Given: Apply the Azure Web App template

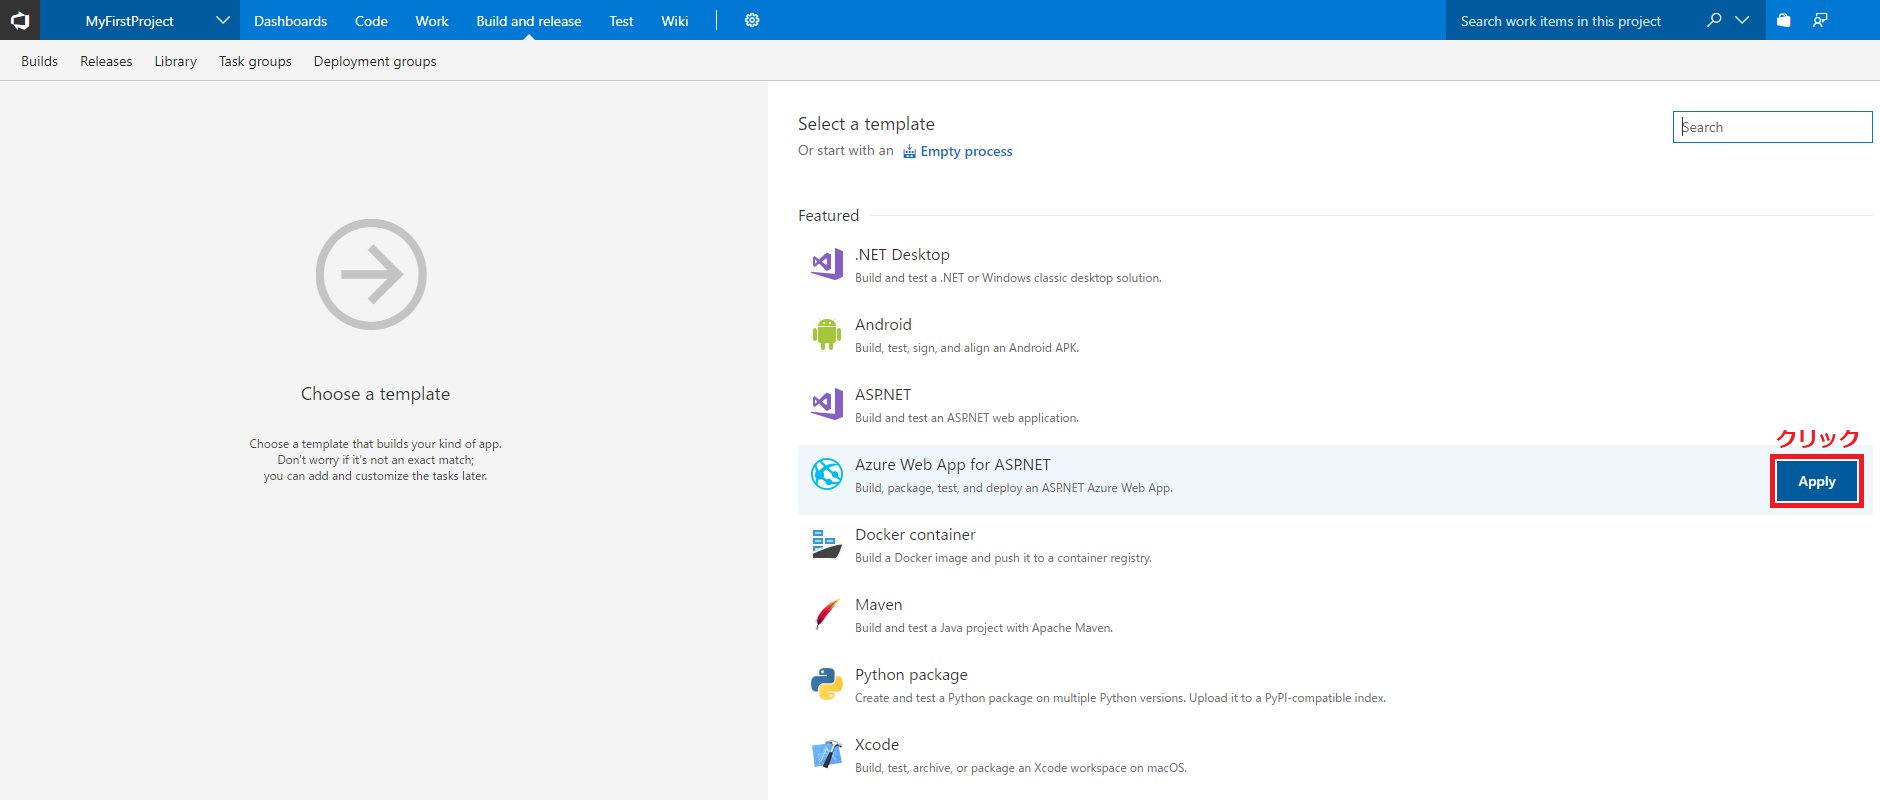Looking at the screenshot, I should [x=1816, y=481].
